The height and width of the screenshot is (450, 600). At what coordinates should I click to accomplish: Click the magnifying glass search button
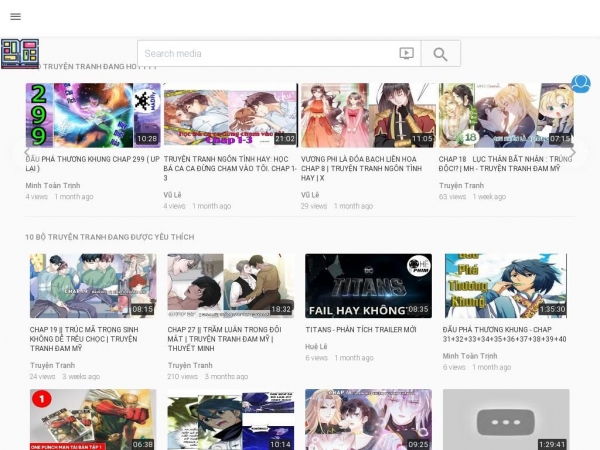440,53
